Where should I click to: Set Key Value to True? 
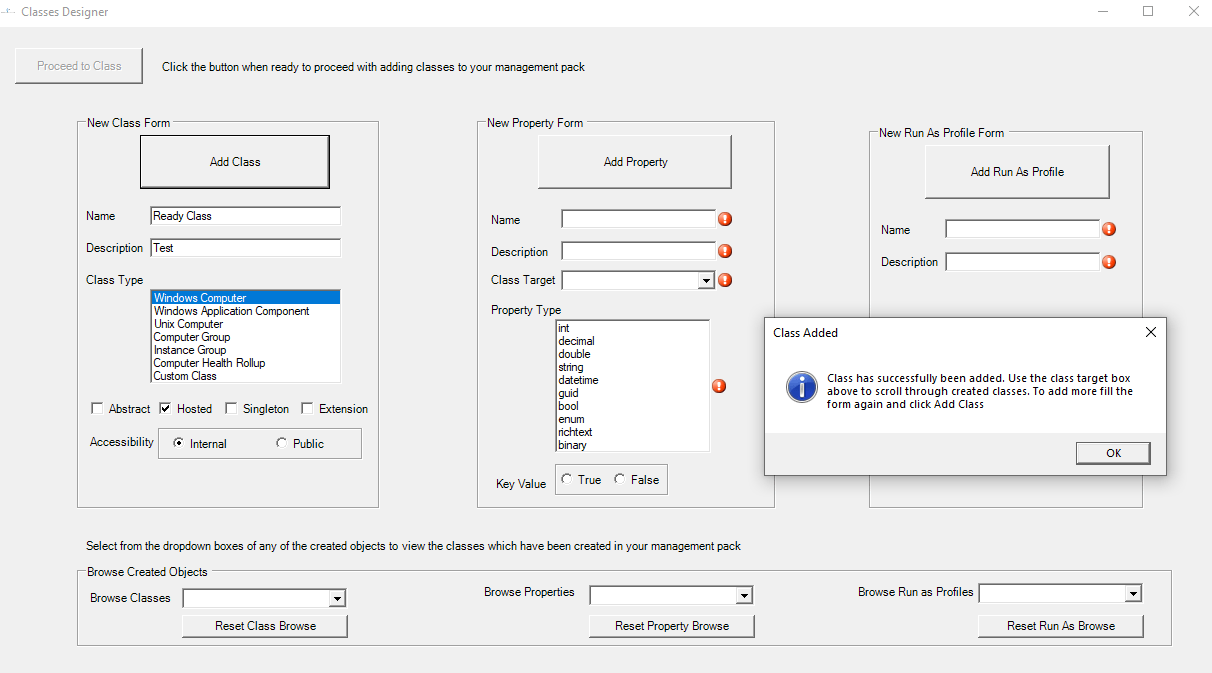(567, 479)
